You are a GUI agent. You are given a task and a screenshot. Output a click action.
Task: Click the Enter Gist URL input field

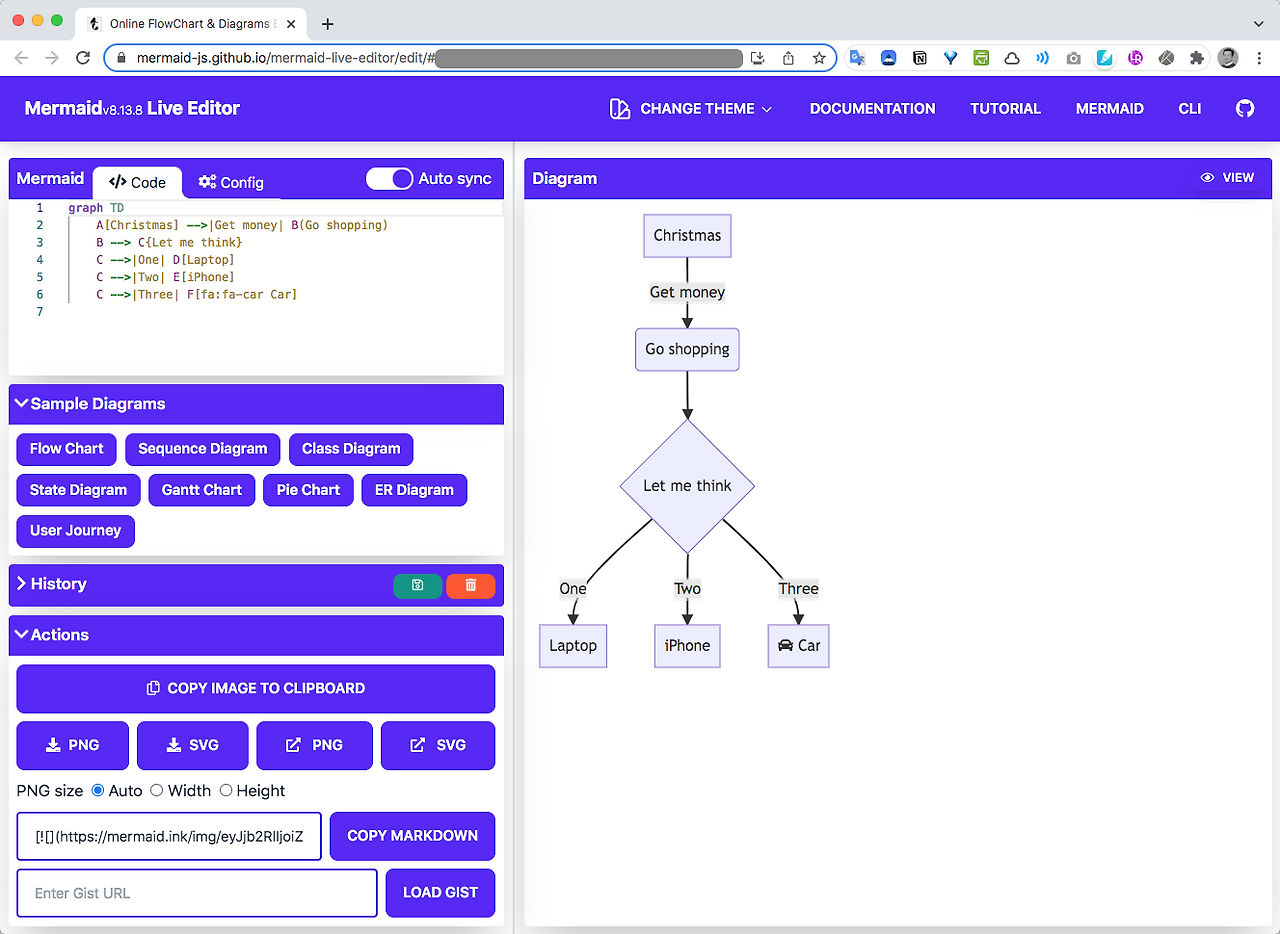[196, 893]
